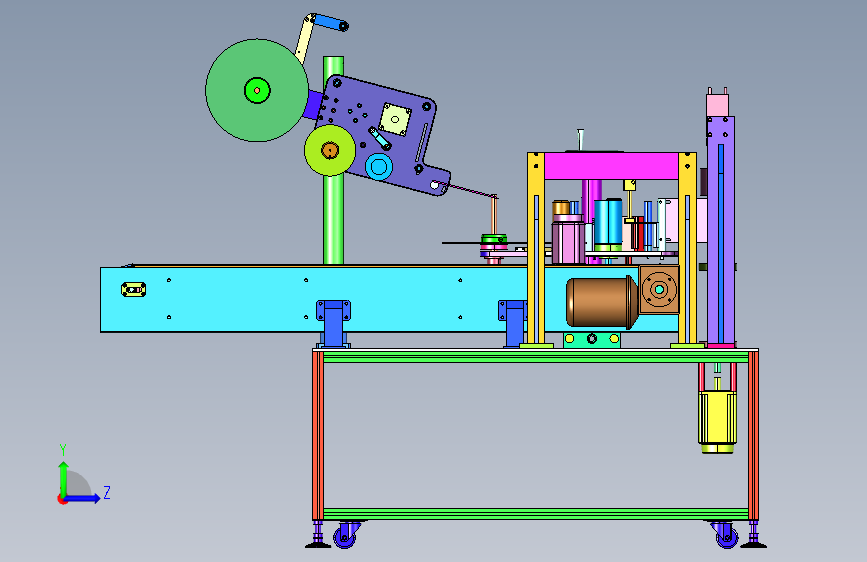Viewport: 867px width, 562px height.
Task: Select the cream square stepper mount plate
Action: click(x=395, y=119)
